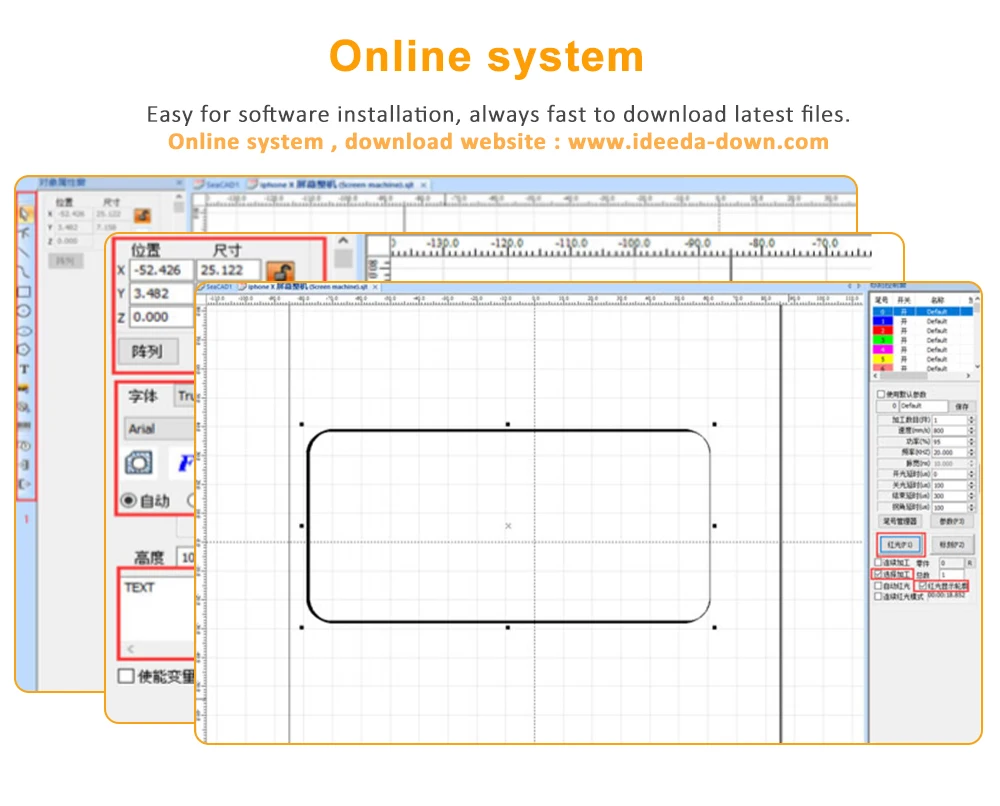Click the 红光(F1) red light button
This screenshot has height=806, width=1000.
coord(900,545)
